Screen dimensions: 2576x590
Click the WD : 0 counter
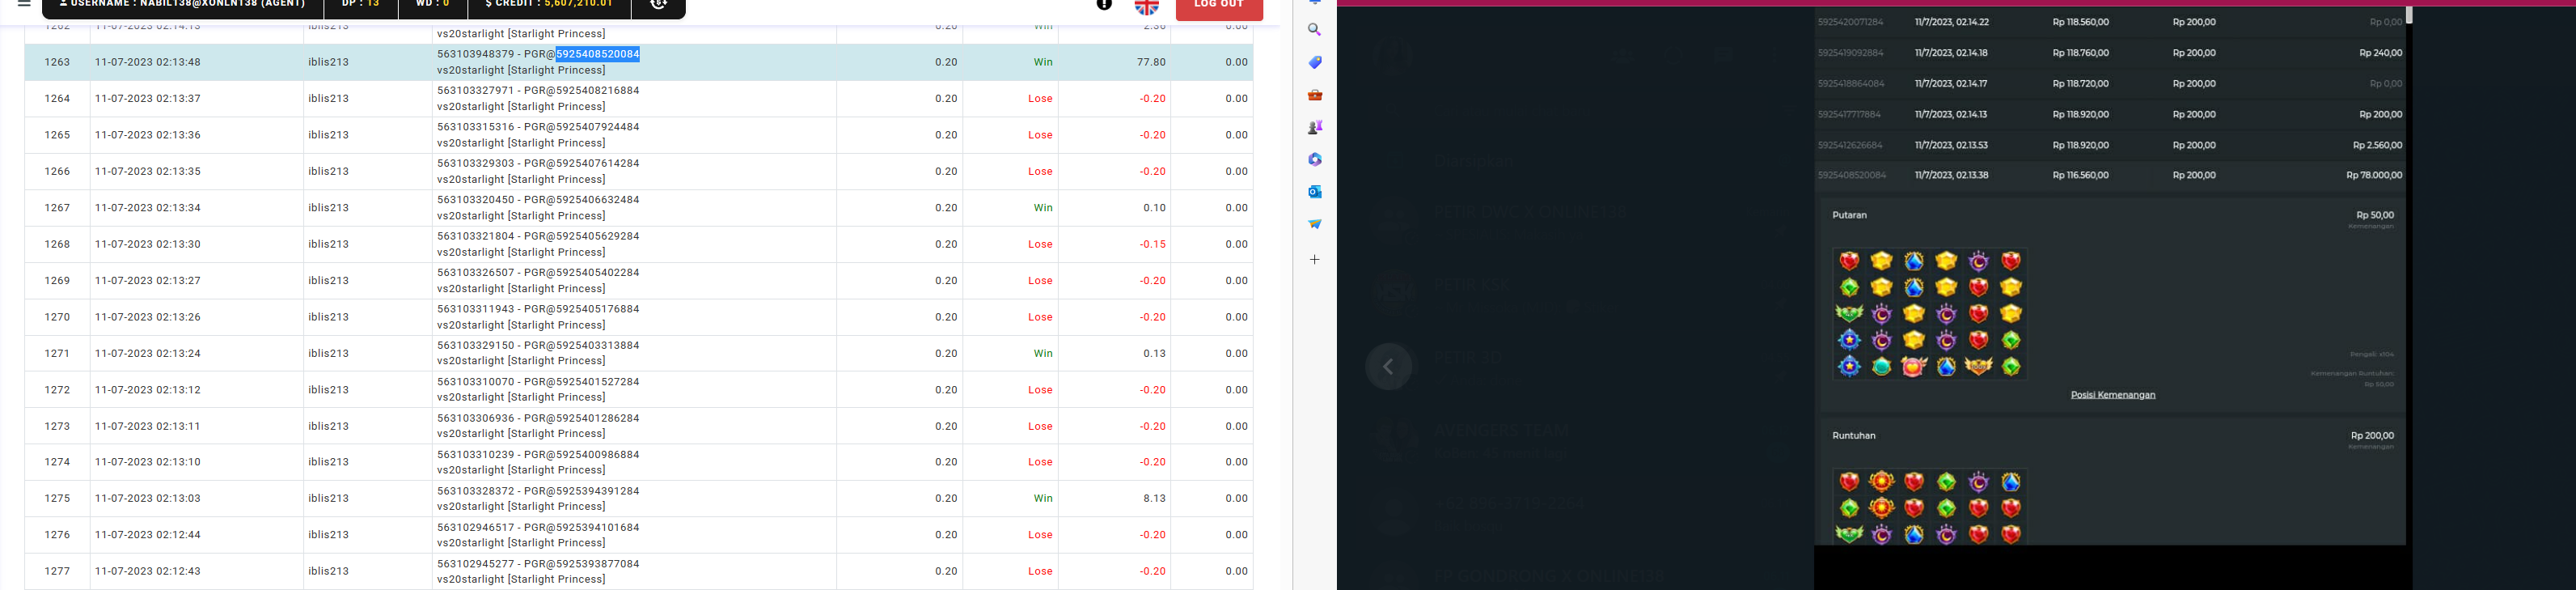[433, 4]
